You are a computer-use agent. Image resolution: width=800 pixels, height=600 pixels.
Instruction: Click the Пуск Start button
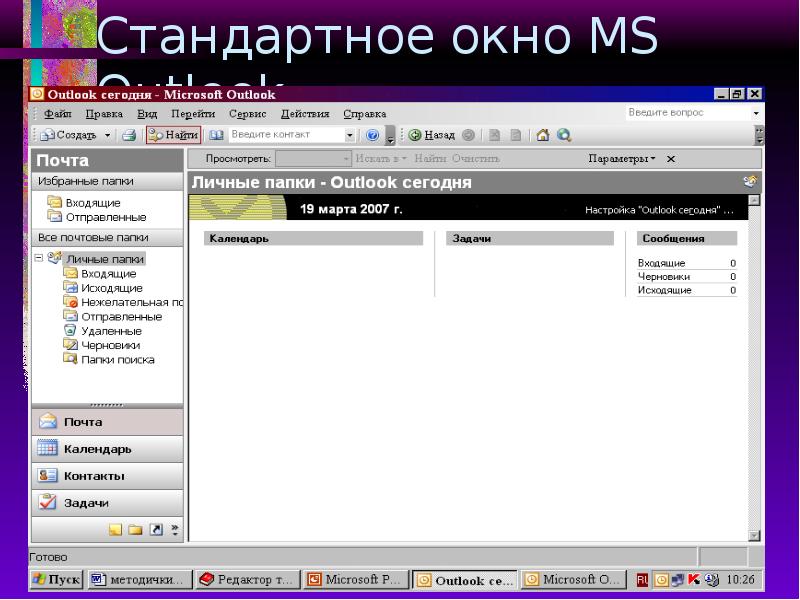coord(56,580)
